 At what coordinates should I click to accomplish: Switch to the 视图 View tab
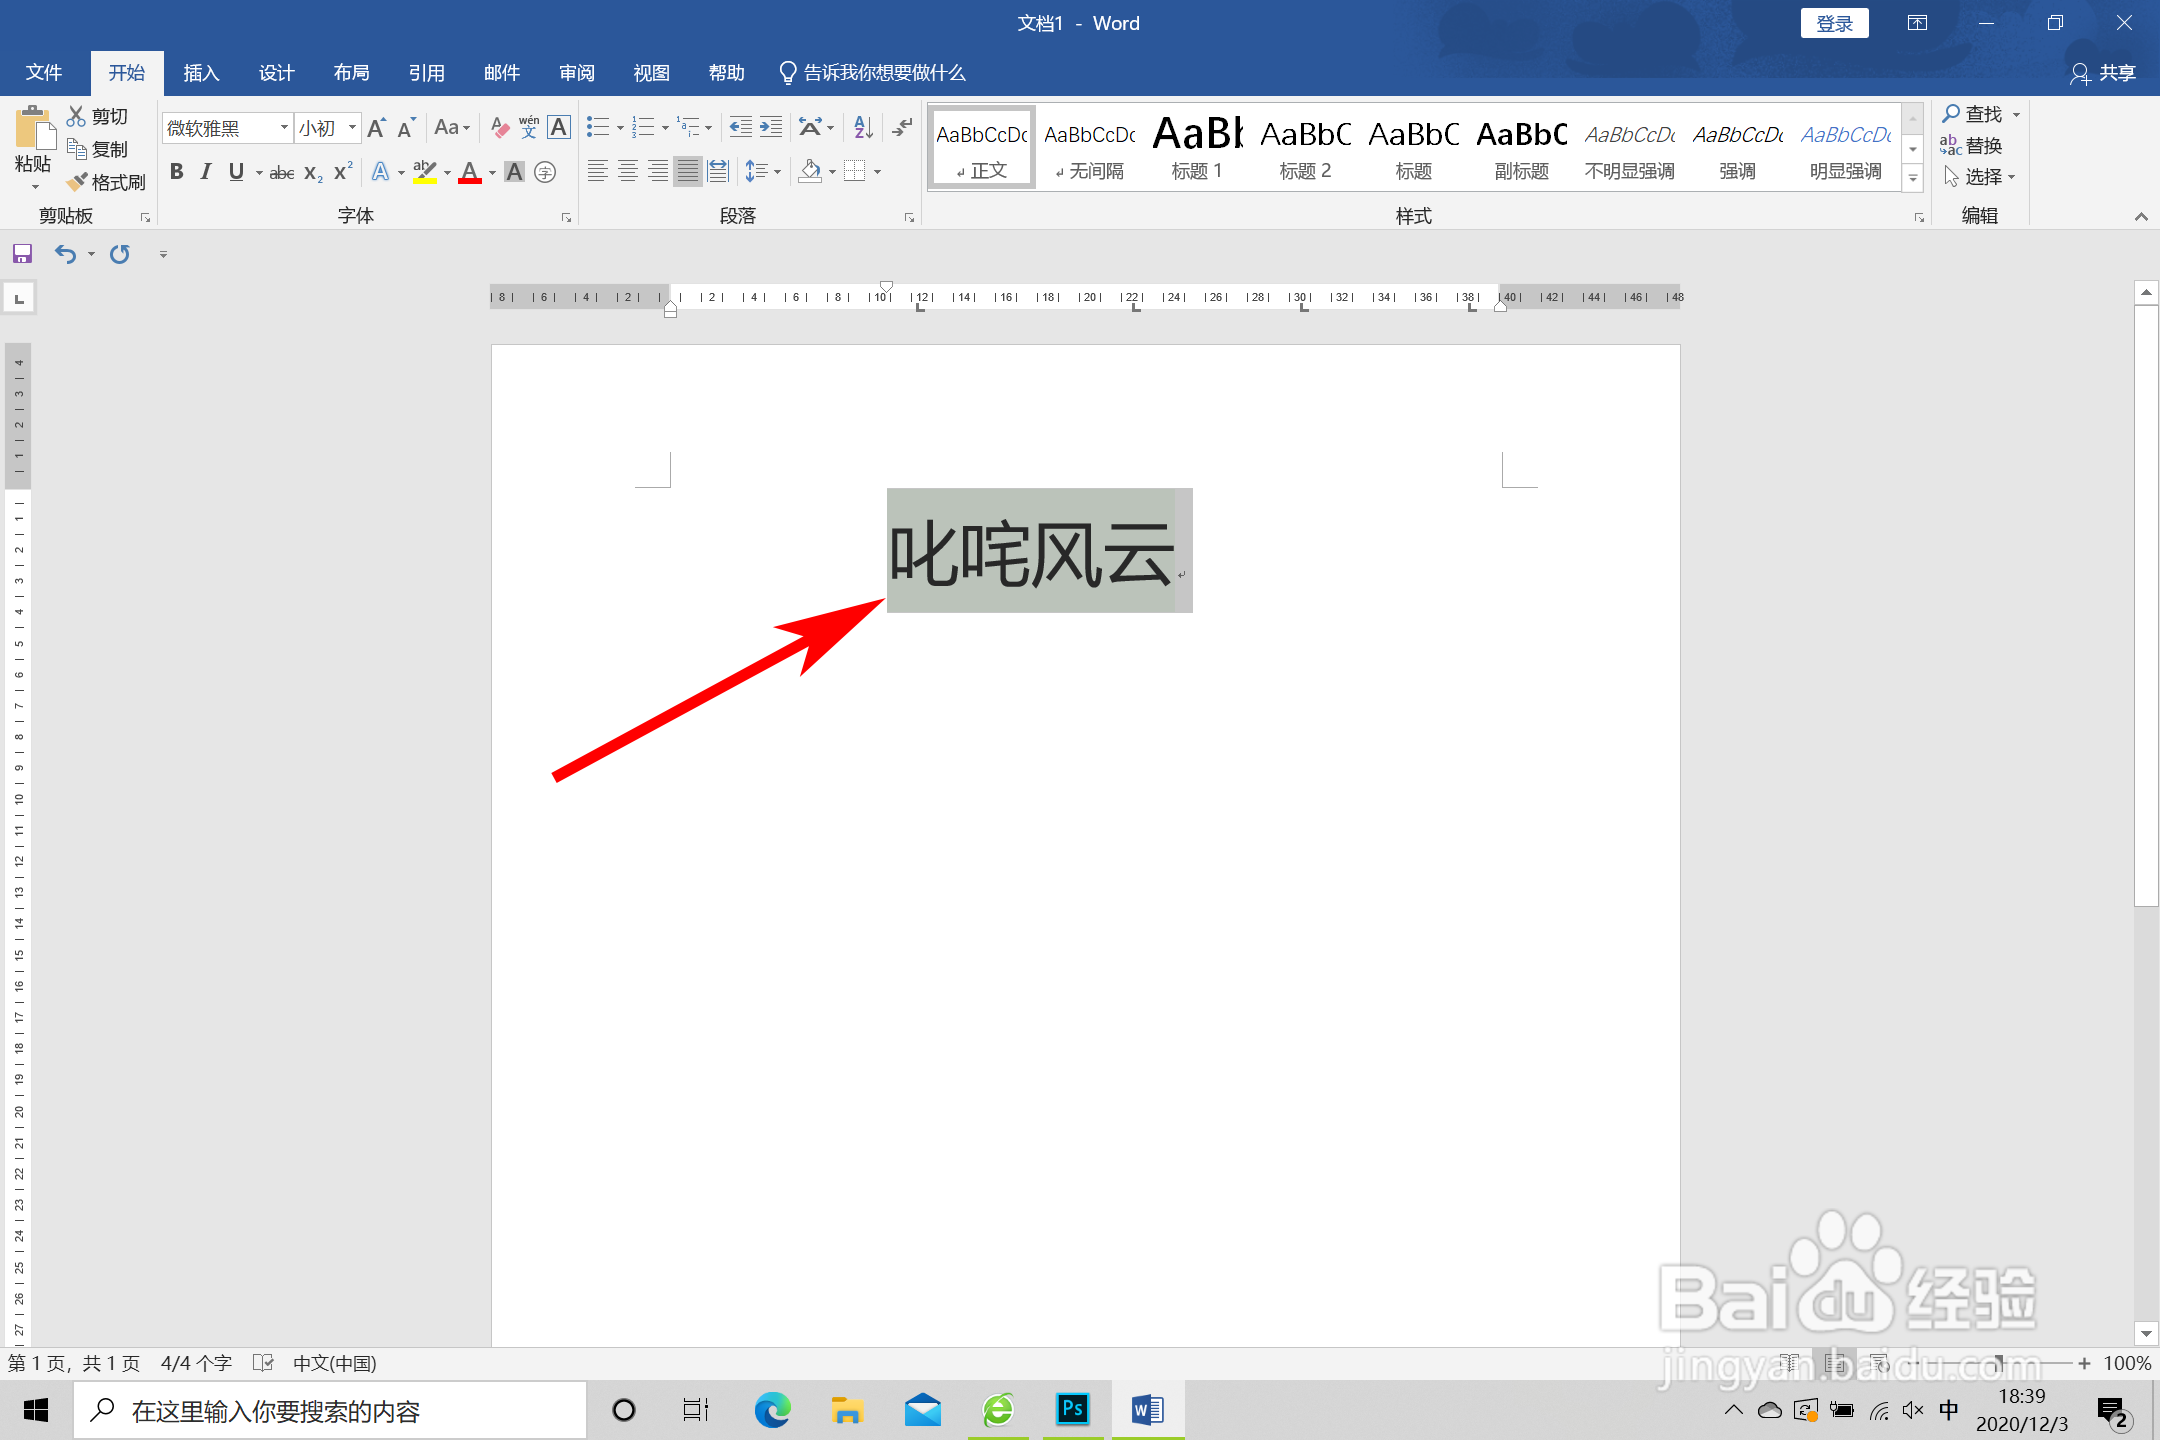(651, 73)
